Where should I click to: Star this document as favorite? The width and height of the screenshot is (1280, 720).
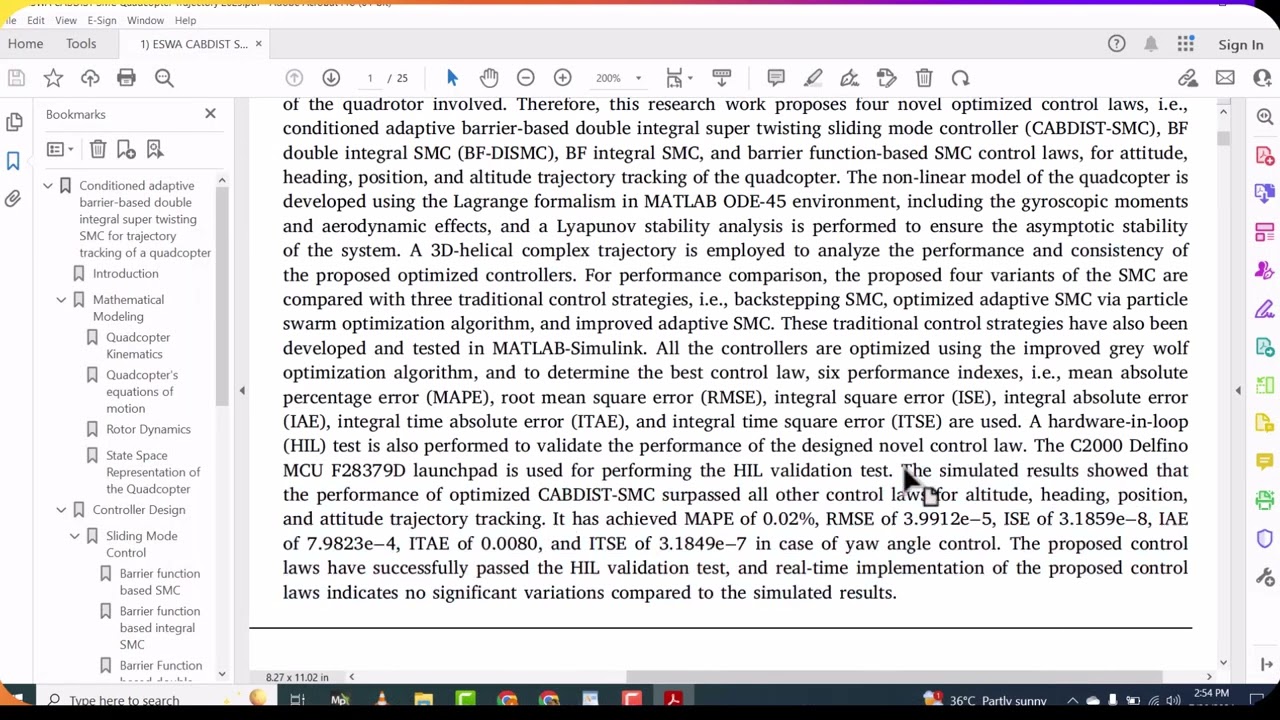(53, 78)
